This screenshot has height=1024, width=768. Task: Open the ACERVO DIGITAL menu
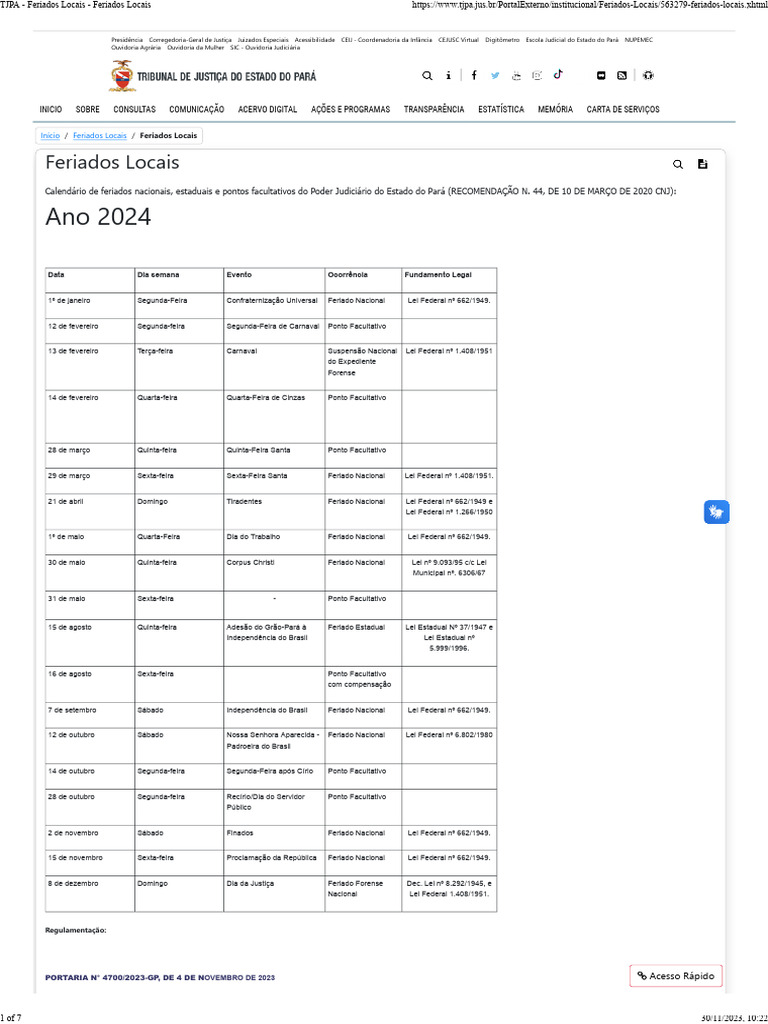click(267, 109)
